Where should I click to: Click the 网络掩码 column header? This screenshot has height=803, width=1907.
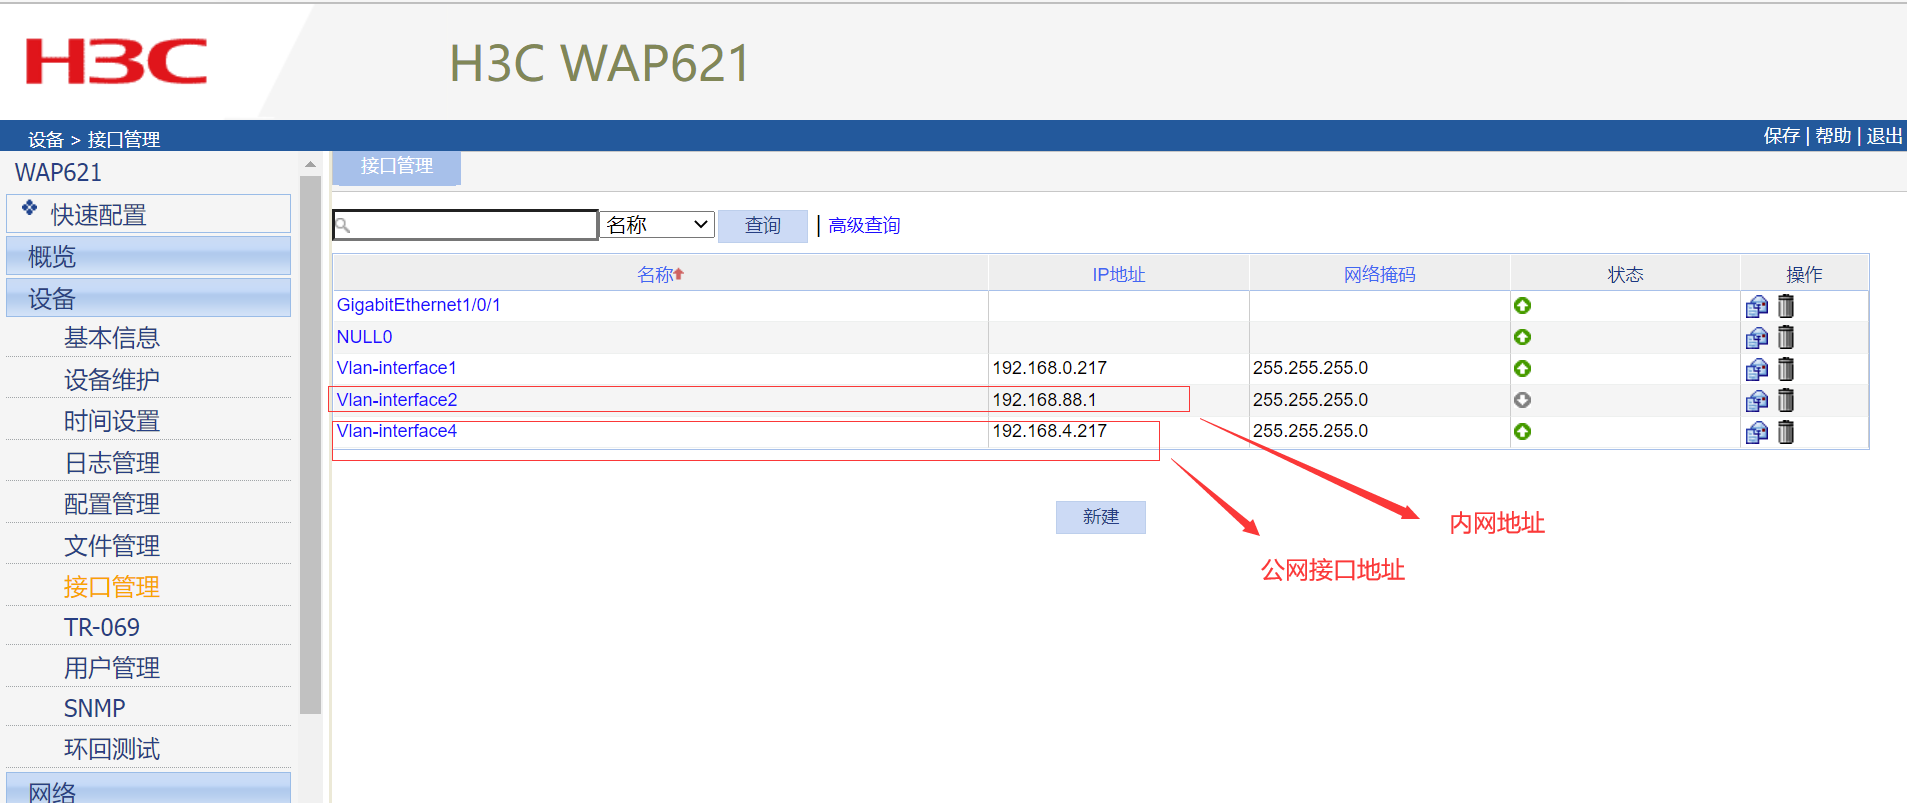1380,274
